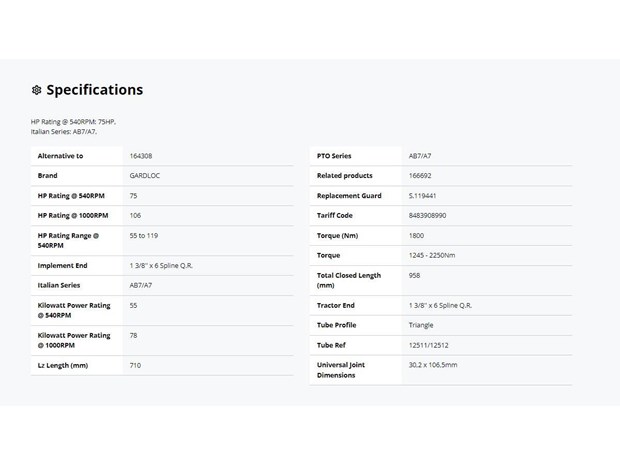
Task: Click the 'HP Rating @ 540RPM' table label
Action: (71, 196)
